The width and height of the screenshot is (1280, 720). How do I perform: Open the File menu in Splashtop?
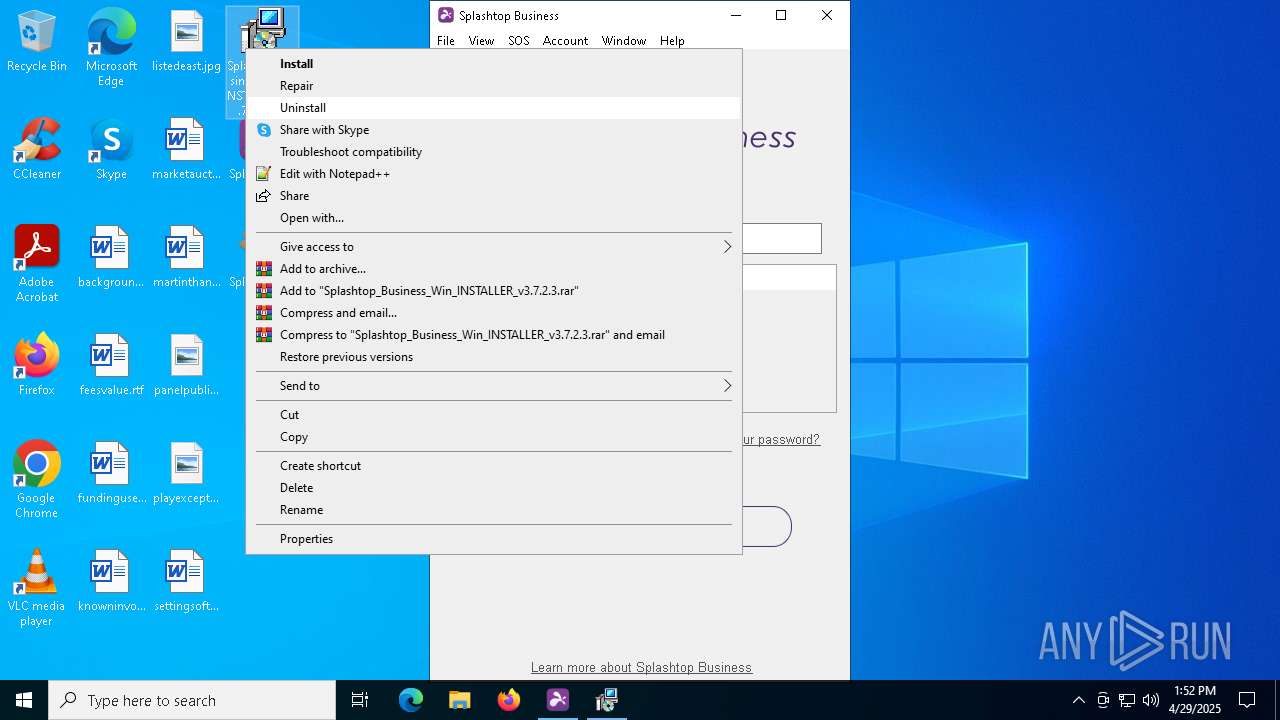446,41
